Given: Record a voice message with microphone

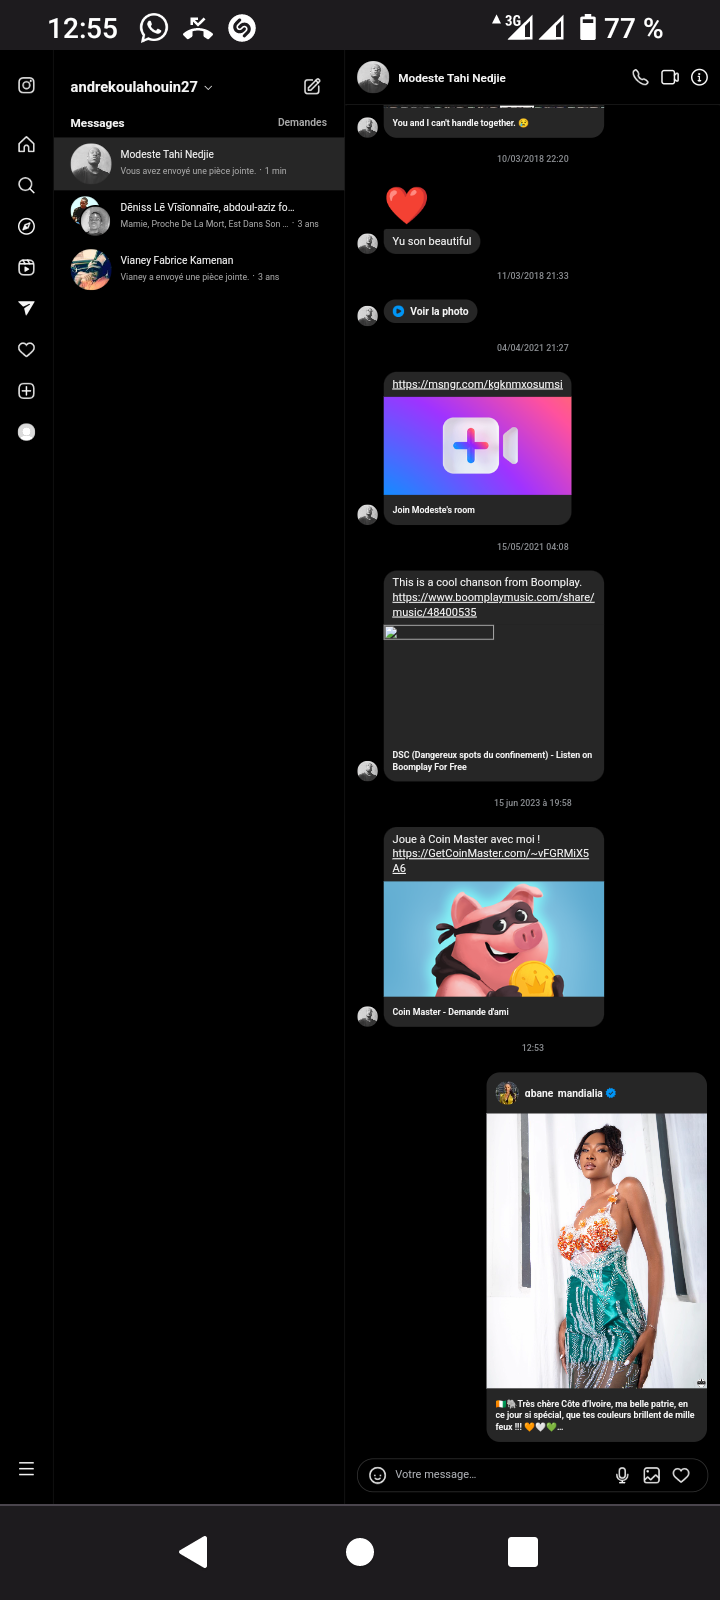Looking at the screenshot, I should click(x=622, y=1475).
